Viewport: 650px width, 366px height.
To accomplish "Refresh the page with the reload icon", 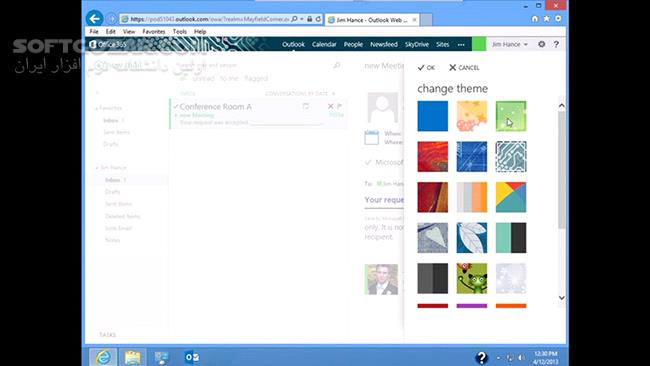I will (x=318, y=19).
